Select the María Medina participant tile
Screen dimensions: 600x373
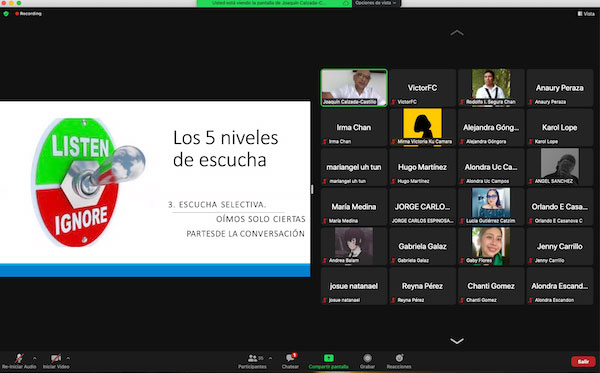(x=354, y=207)
